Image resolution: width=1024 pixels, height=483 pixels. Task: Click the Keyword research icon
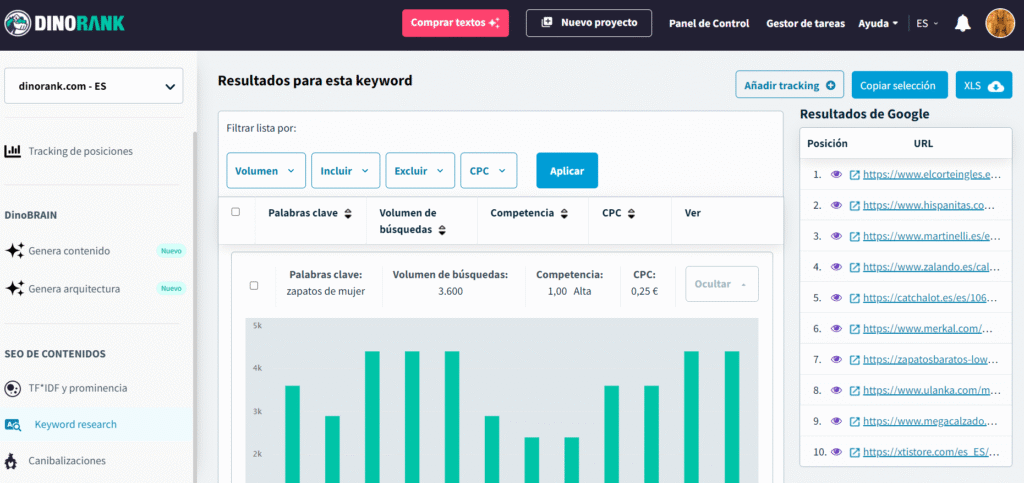pyautogui.click(x=13, y=424)
